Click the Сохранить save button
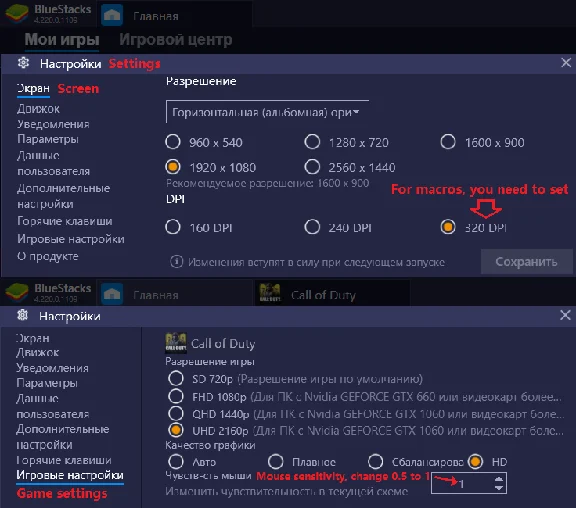Screen dimensions: 576x508 [526, 262]
